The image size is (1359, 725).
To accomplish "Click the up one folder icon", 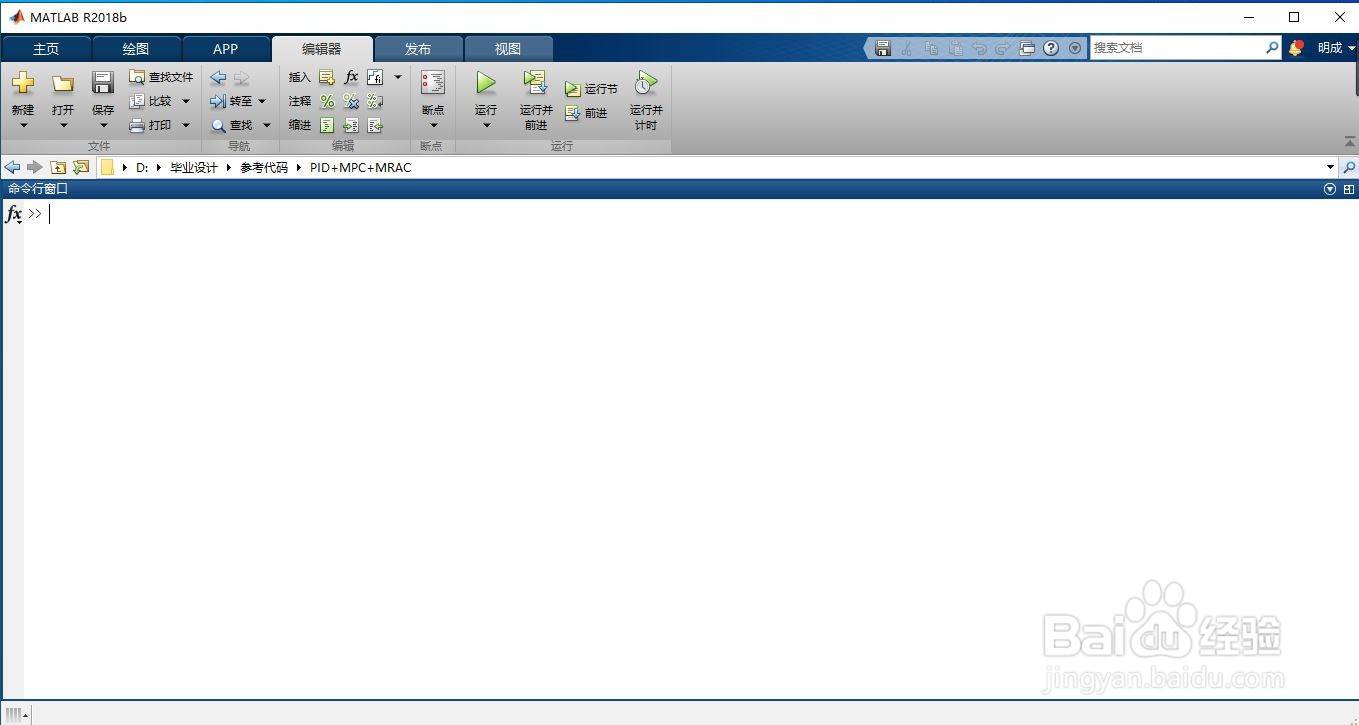I will (x=58, y=167).
